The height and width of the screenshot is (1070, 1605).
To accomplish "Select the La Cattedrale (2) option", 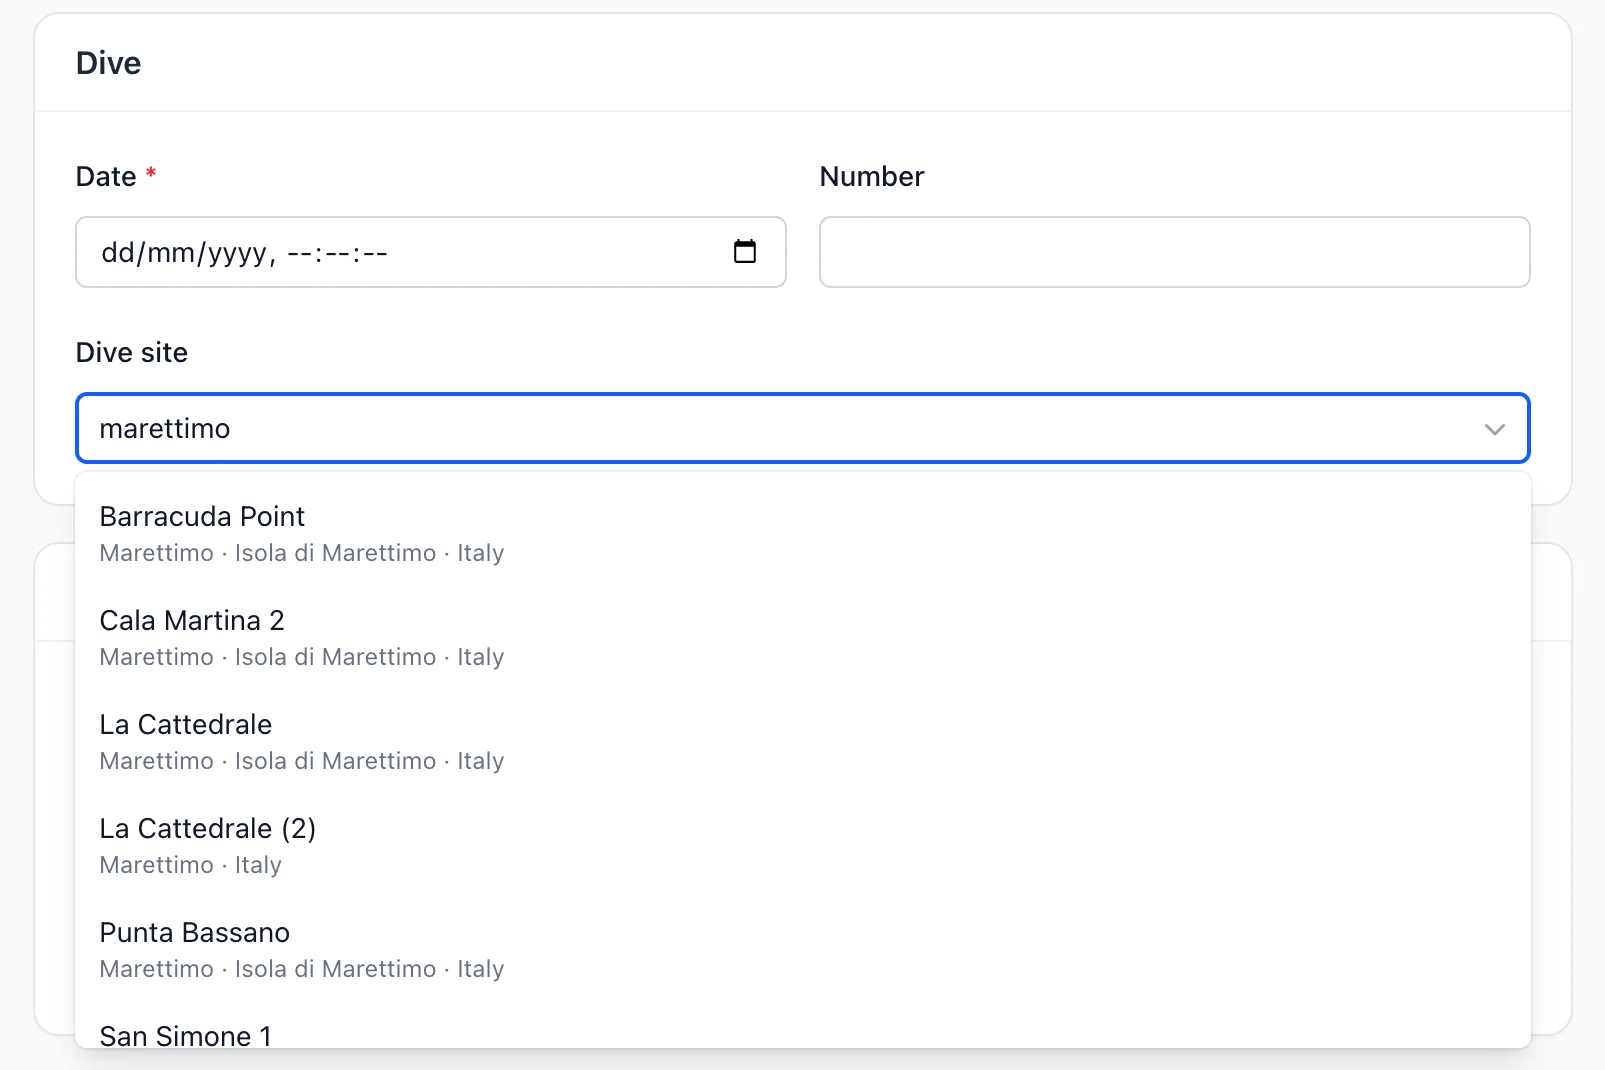I will (x=803, y=846).
